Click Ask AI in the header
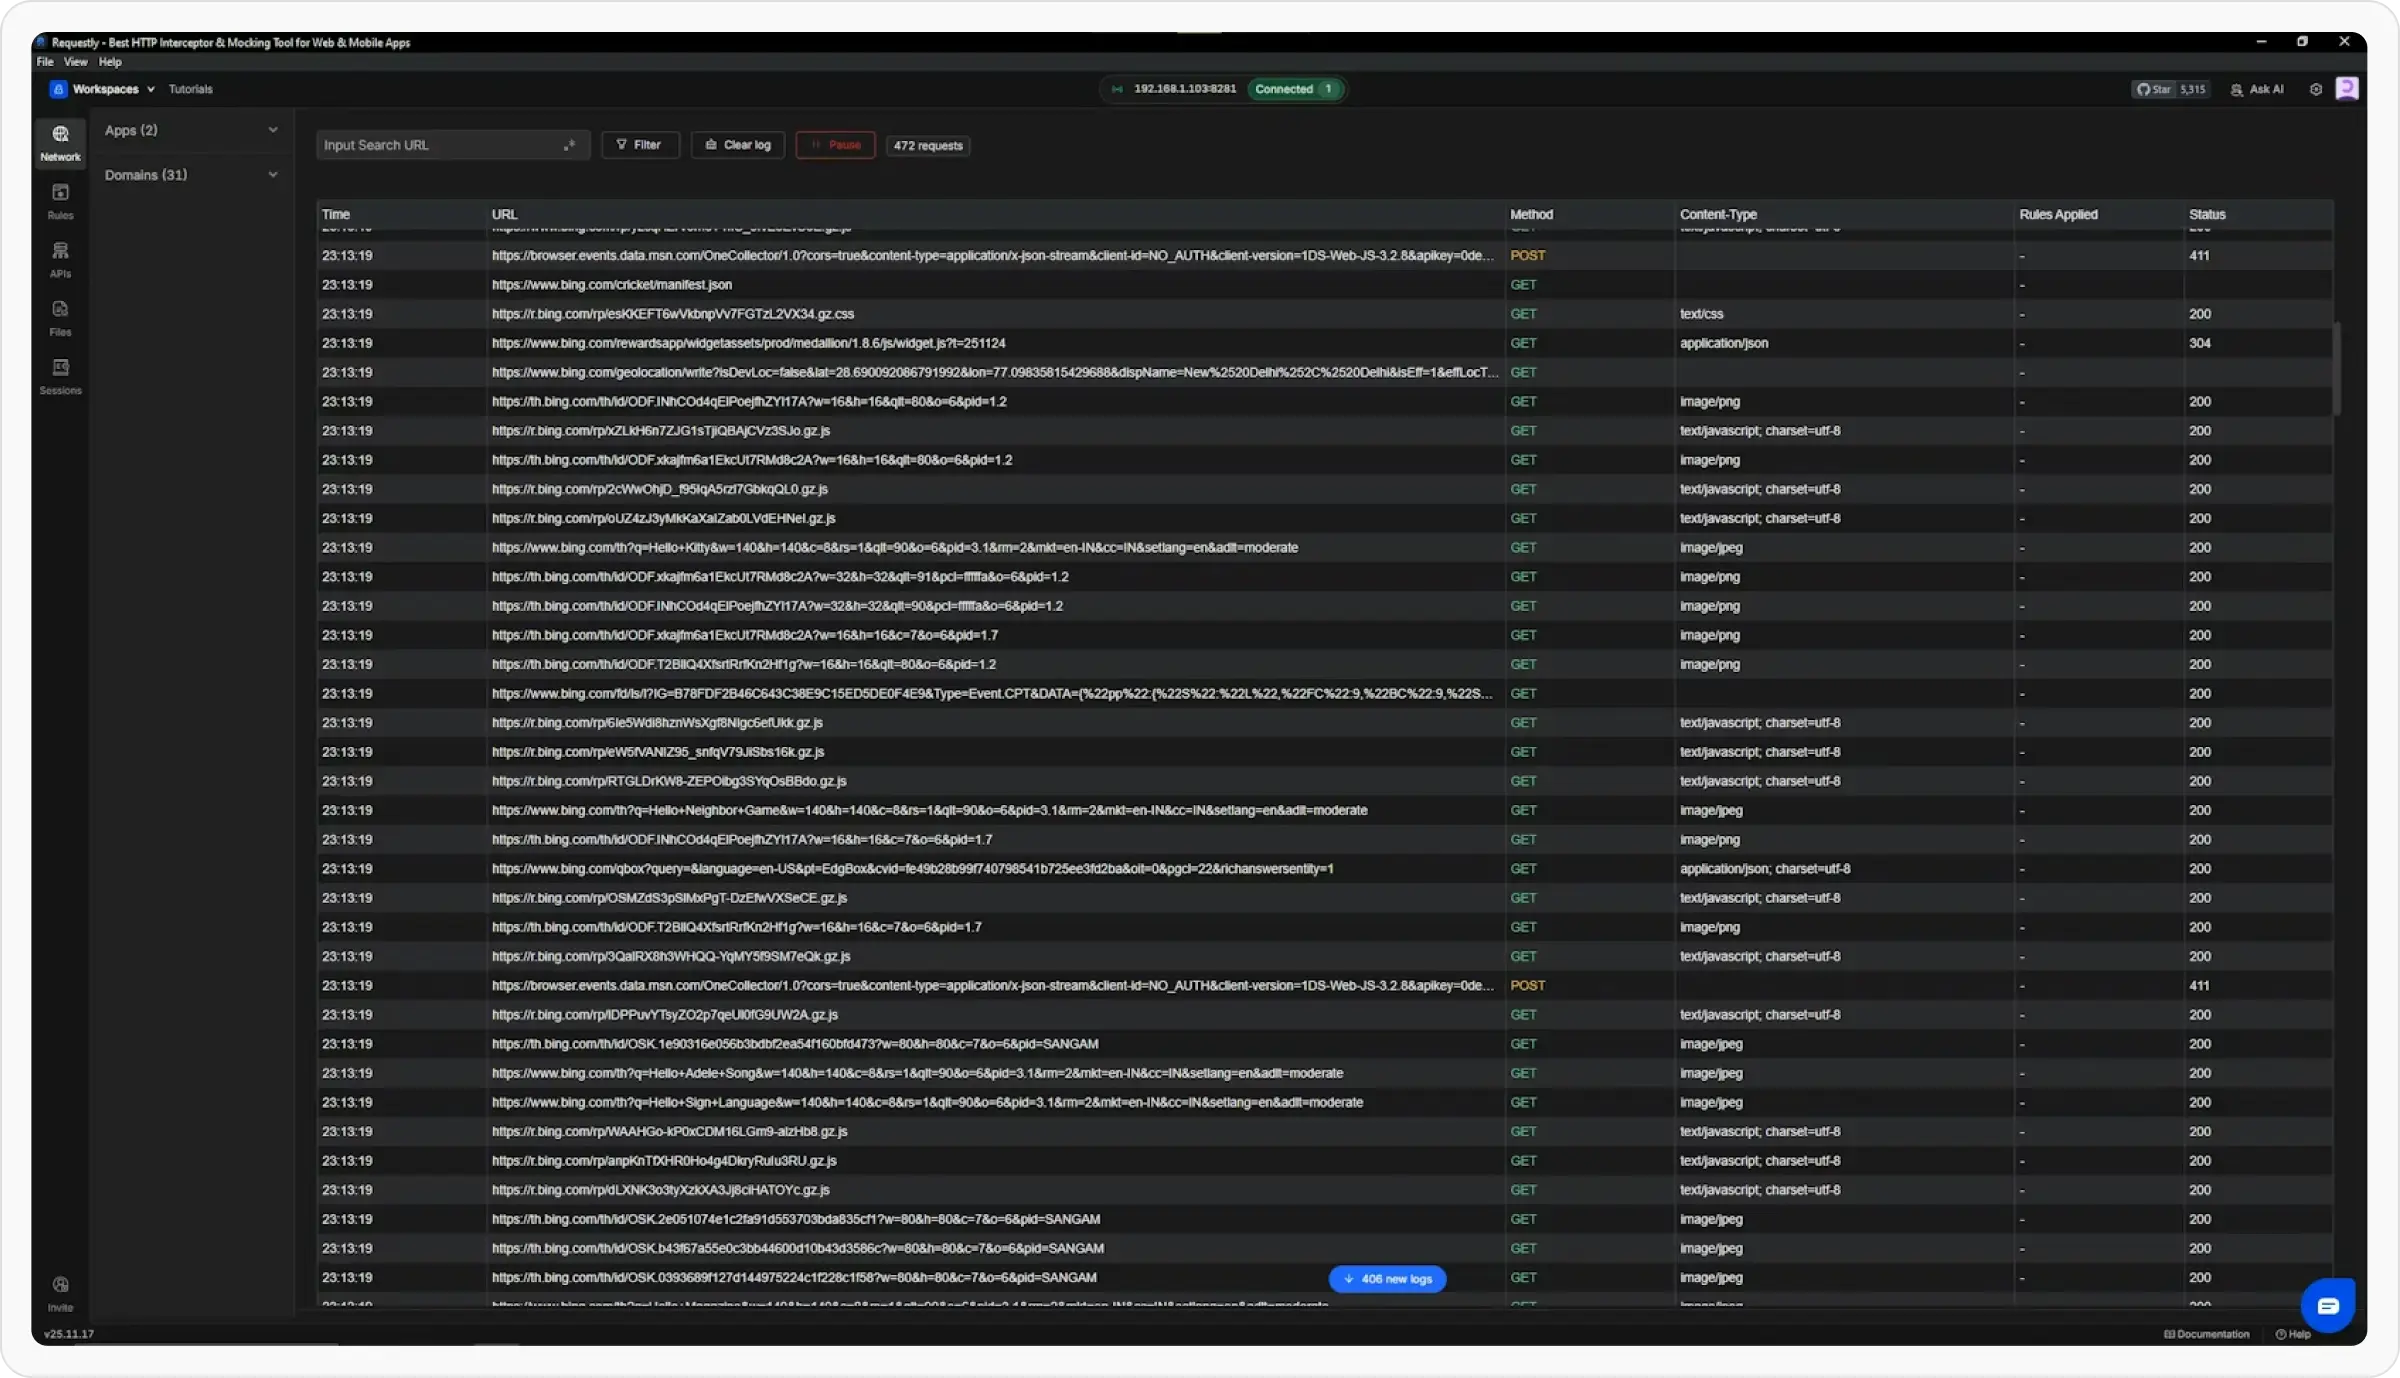Image resolution: width=2400 pixels, height=1378 pixels. pyautogui.click(x=2257, y=89)
